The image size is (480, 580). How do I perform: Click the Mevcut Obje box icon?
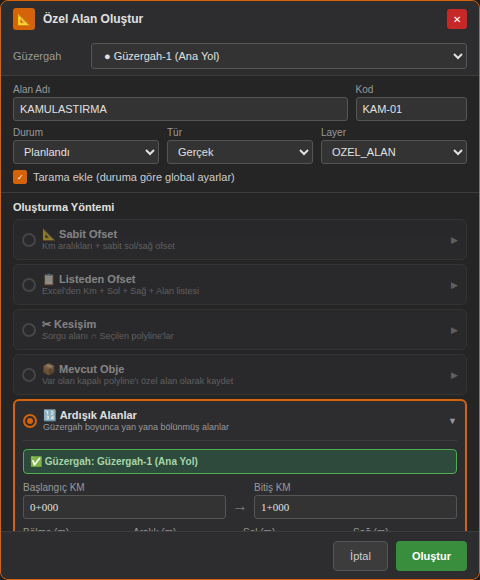[x=48, y=369]
